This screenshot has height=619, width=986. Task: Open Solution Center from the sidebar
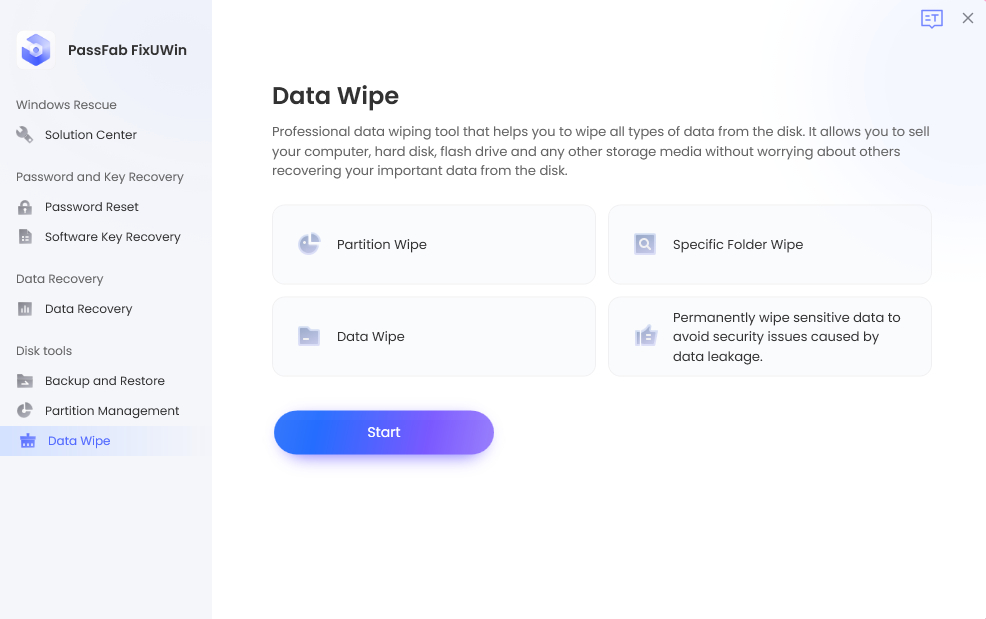(x=89, y=134)
